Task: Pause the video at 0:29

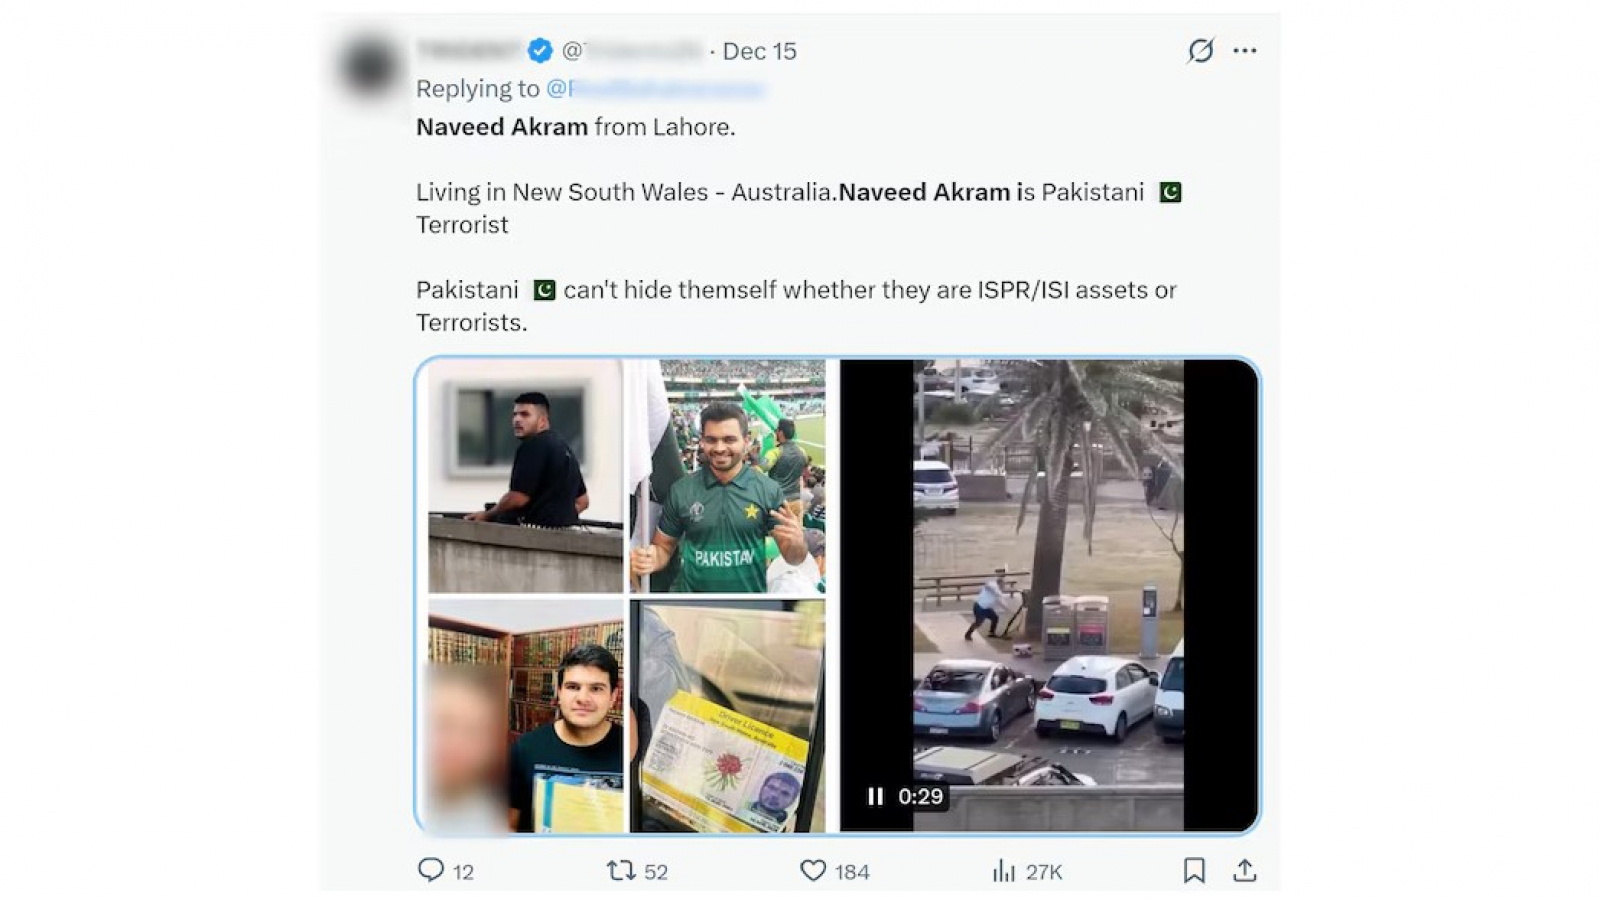Action: (x=875, y=796)
